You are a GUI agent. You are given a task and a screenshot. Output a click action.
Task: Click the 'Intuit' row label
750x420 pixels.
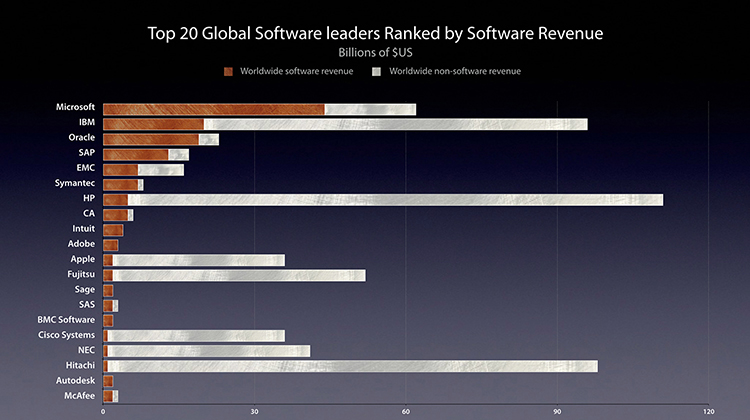point(84,229)
